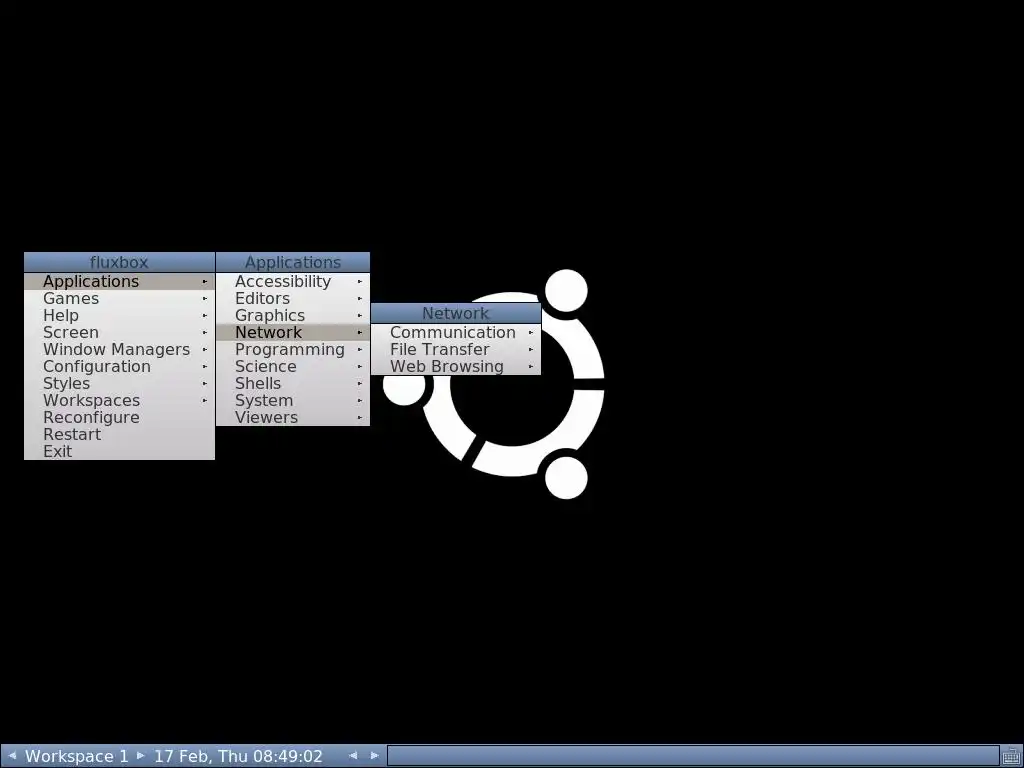Open File Transfer under Network
This screenshot has width=1024, height=768.
click(x=456, y=349)
